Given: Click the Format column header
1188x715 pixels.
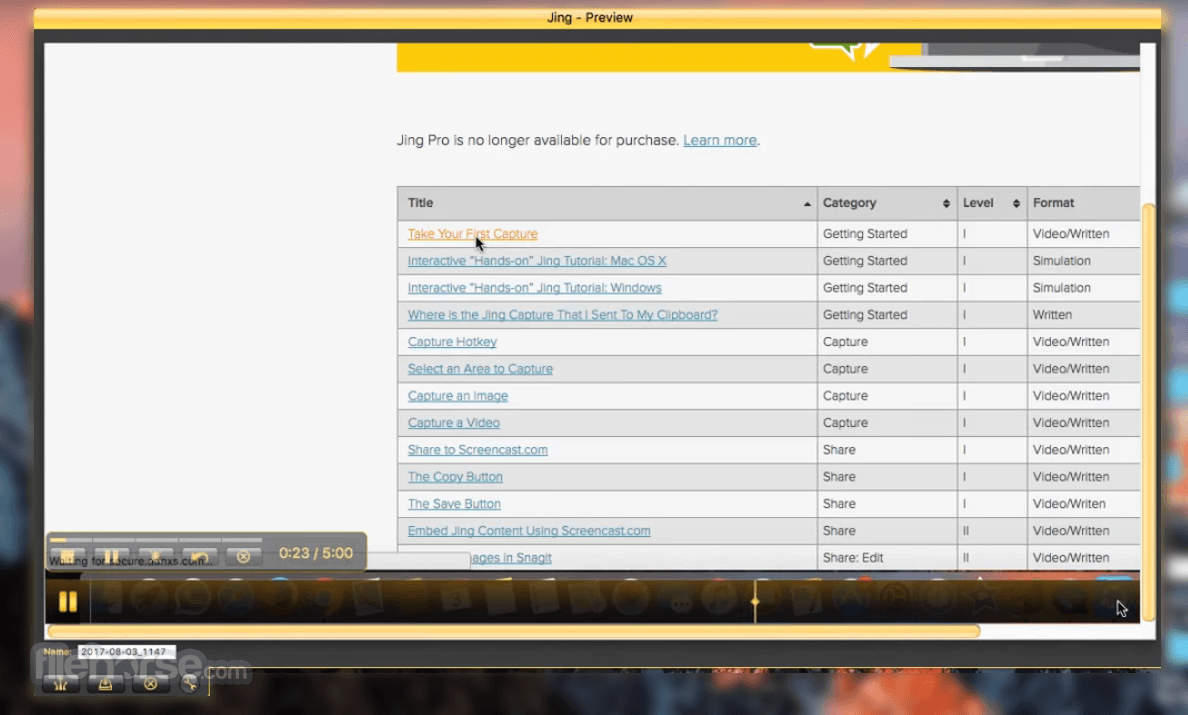Looking at the screenshot, I should point(1083,203).
